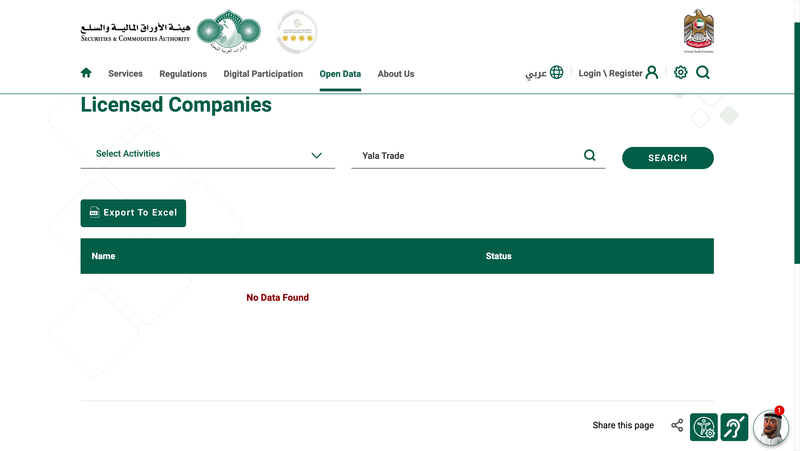Click the Share this page label
Image resolution: width=800 pixels, height=451 pixels.
[x=623, y=425]
